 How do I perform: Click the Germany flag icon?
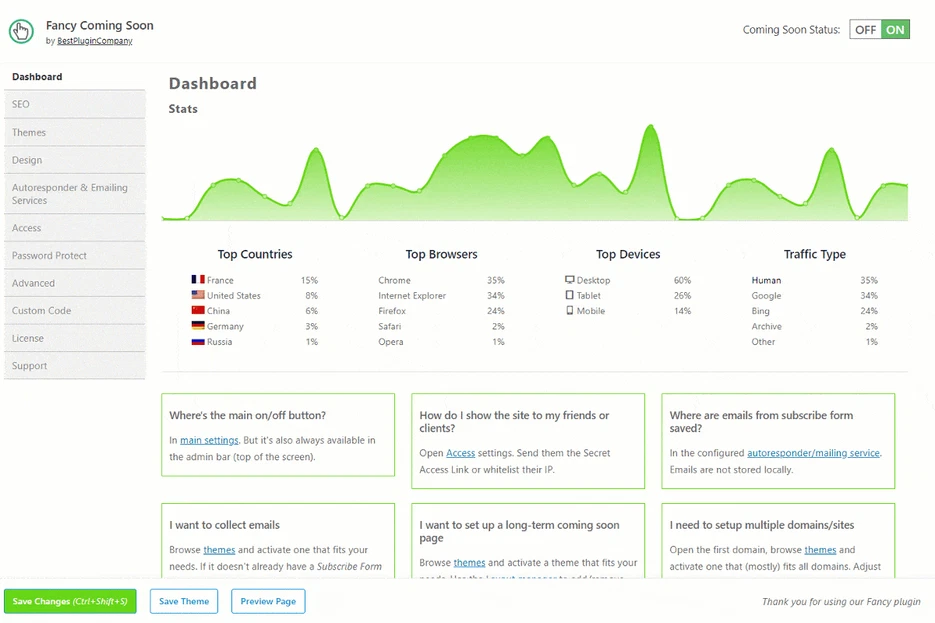[x=198, y=327]
